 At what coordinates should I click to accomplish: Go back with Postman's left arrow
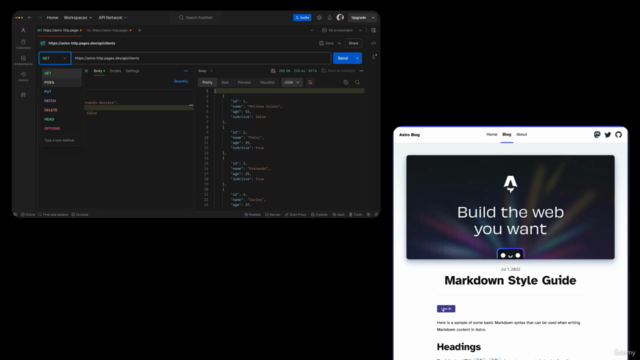(x=29, y=18)
